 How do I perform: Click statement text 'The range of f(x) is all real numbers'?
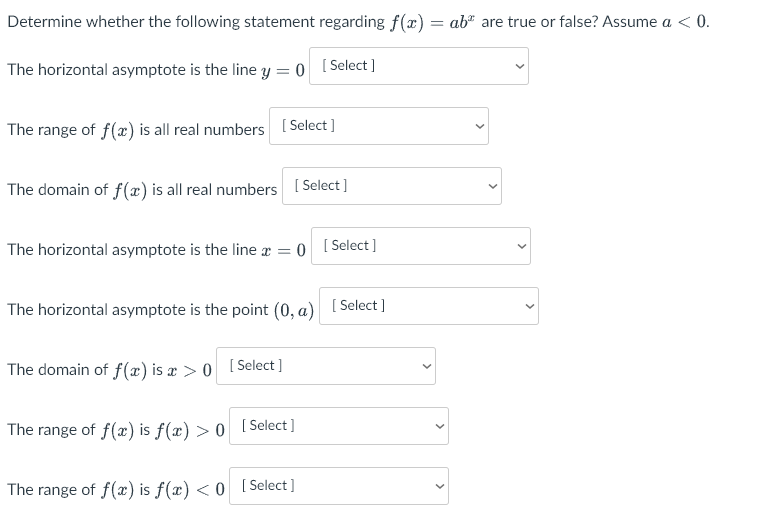tap(135, 130)
